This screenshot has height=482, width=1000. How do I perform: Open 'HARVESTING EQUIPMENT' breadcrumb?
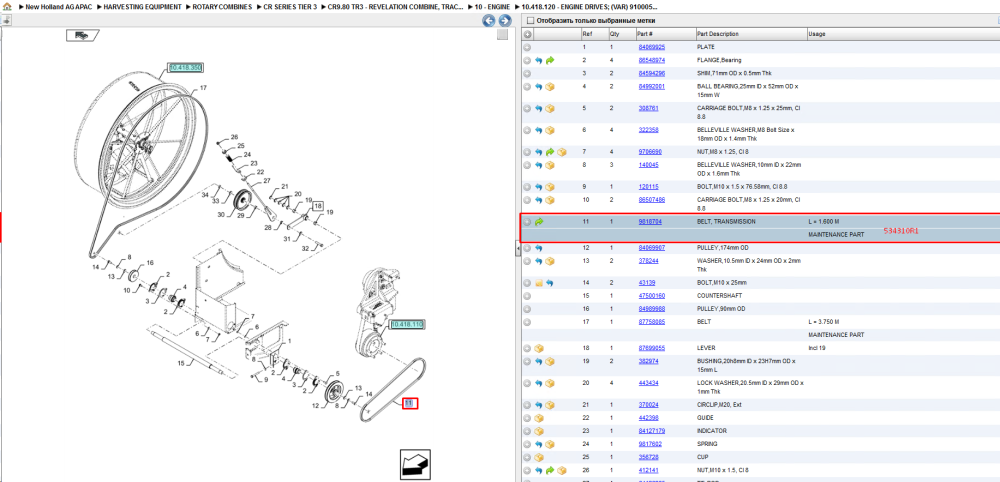[x=142, y=6]
